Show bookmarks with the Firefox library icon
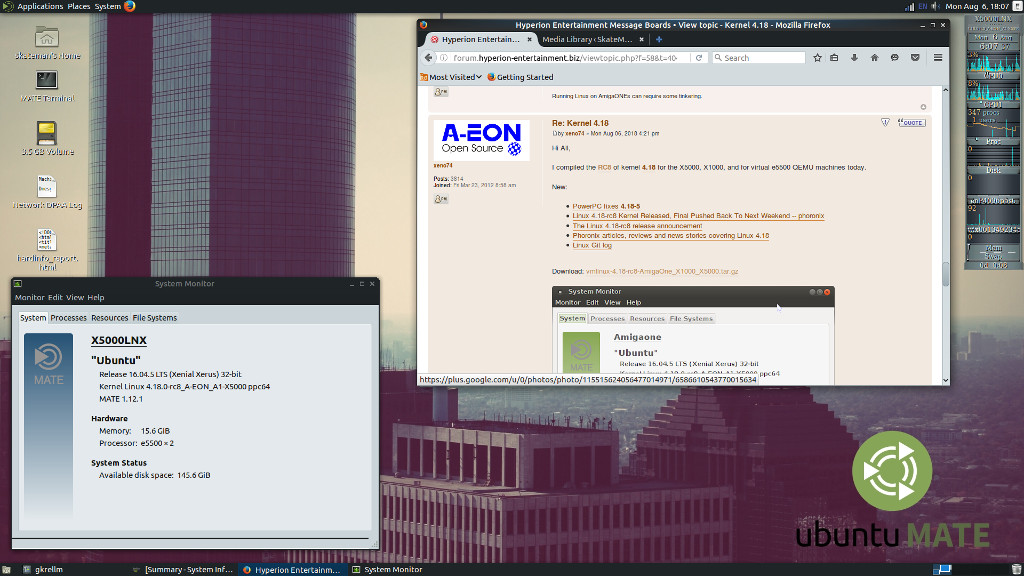This screenshot has height=576, width=1024. pos(835,57)
